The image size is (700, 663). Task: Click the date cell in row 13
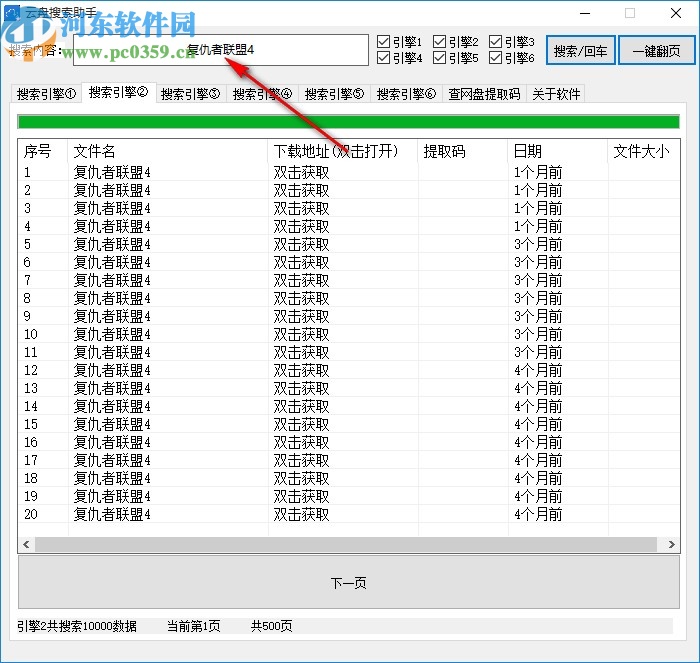click(538, 388)
